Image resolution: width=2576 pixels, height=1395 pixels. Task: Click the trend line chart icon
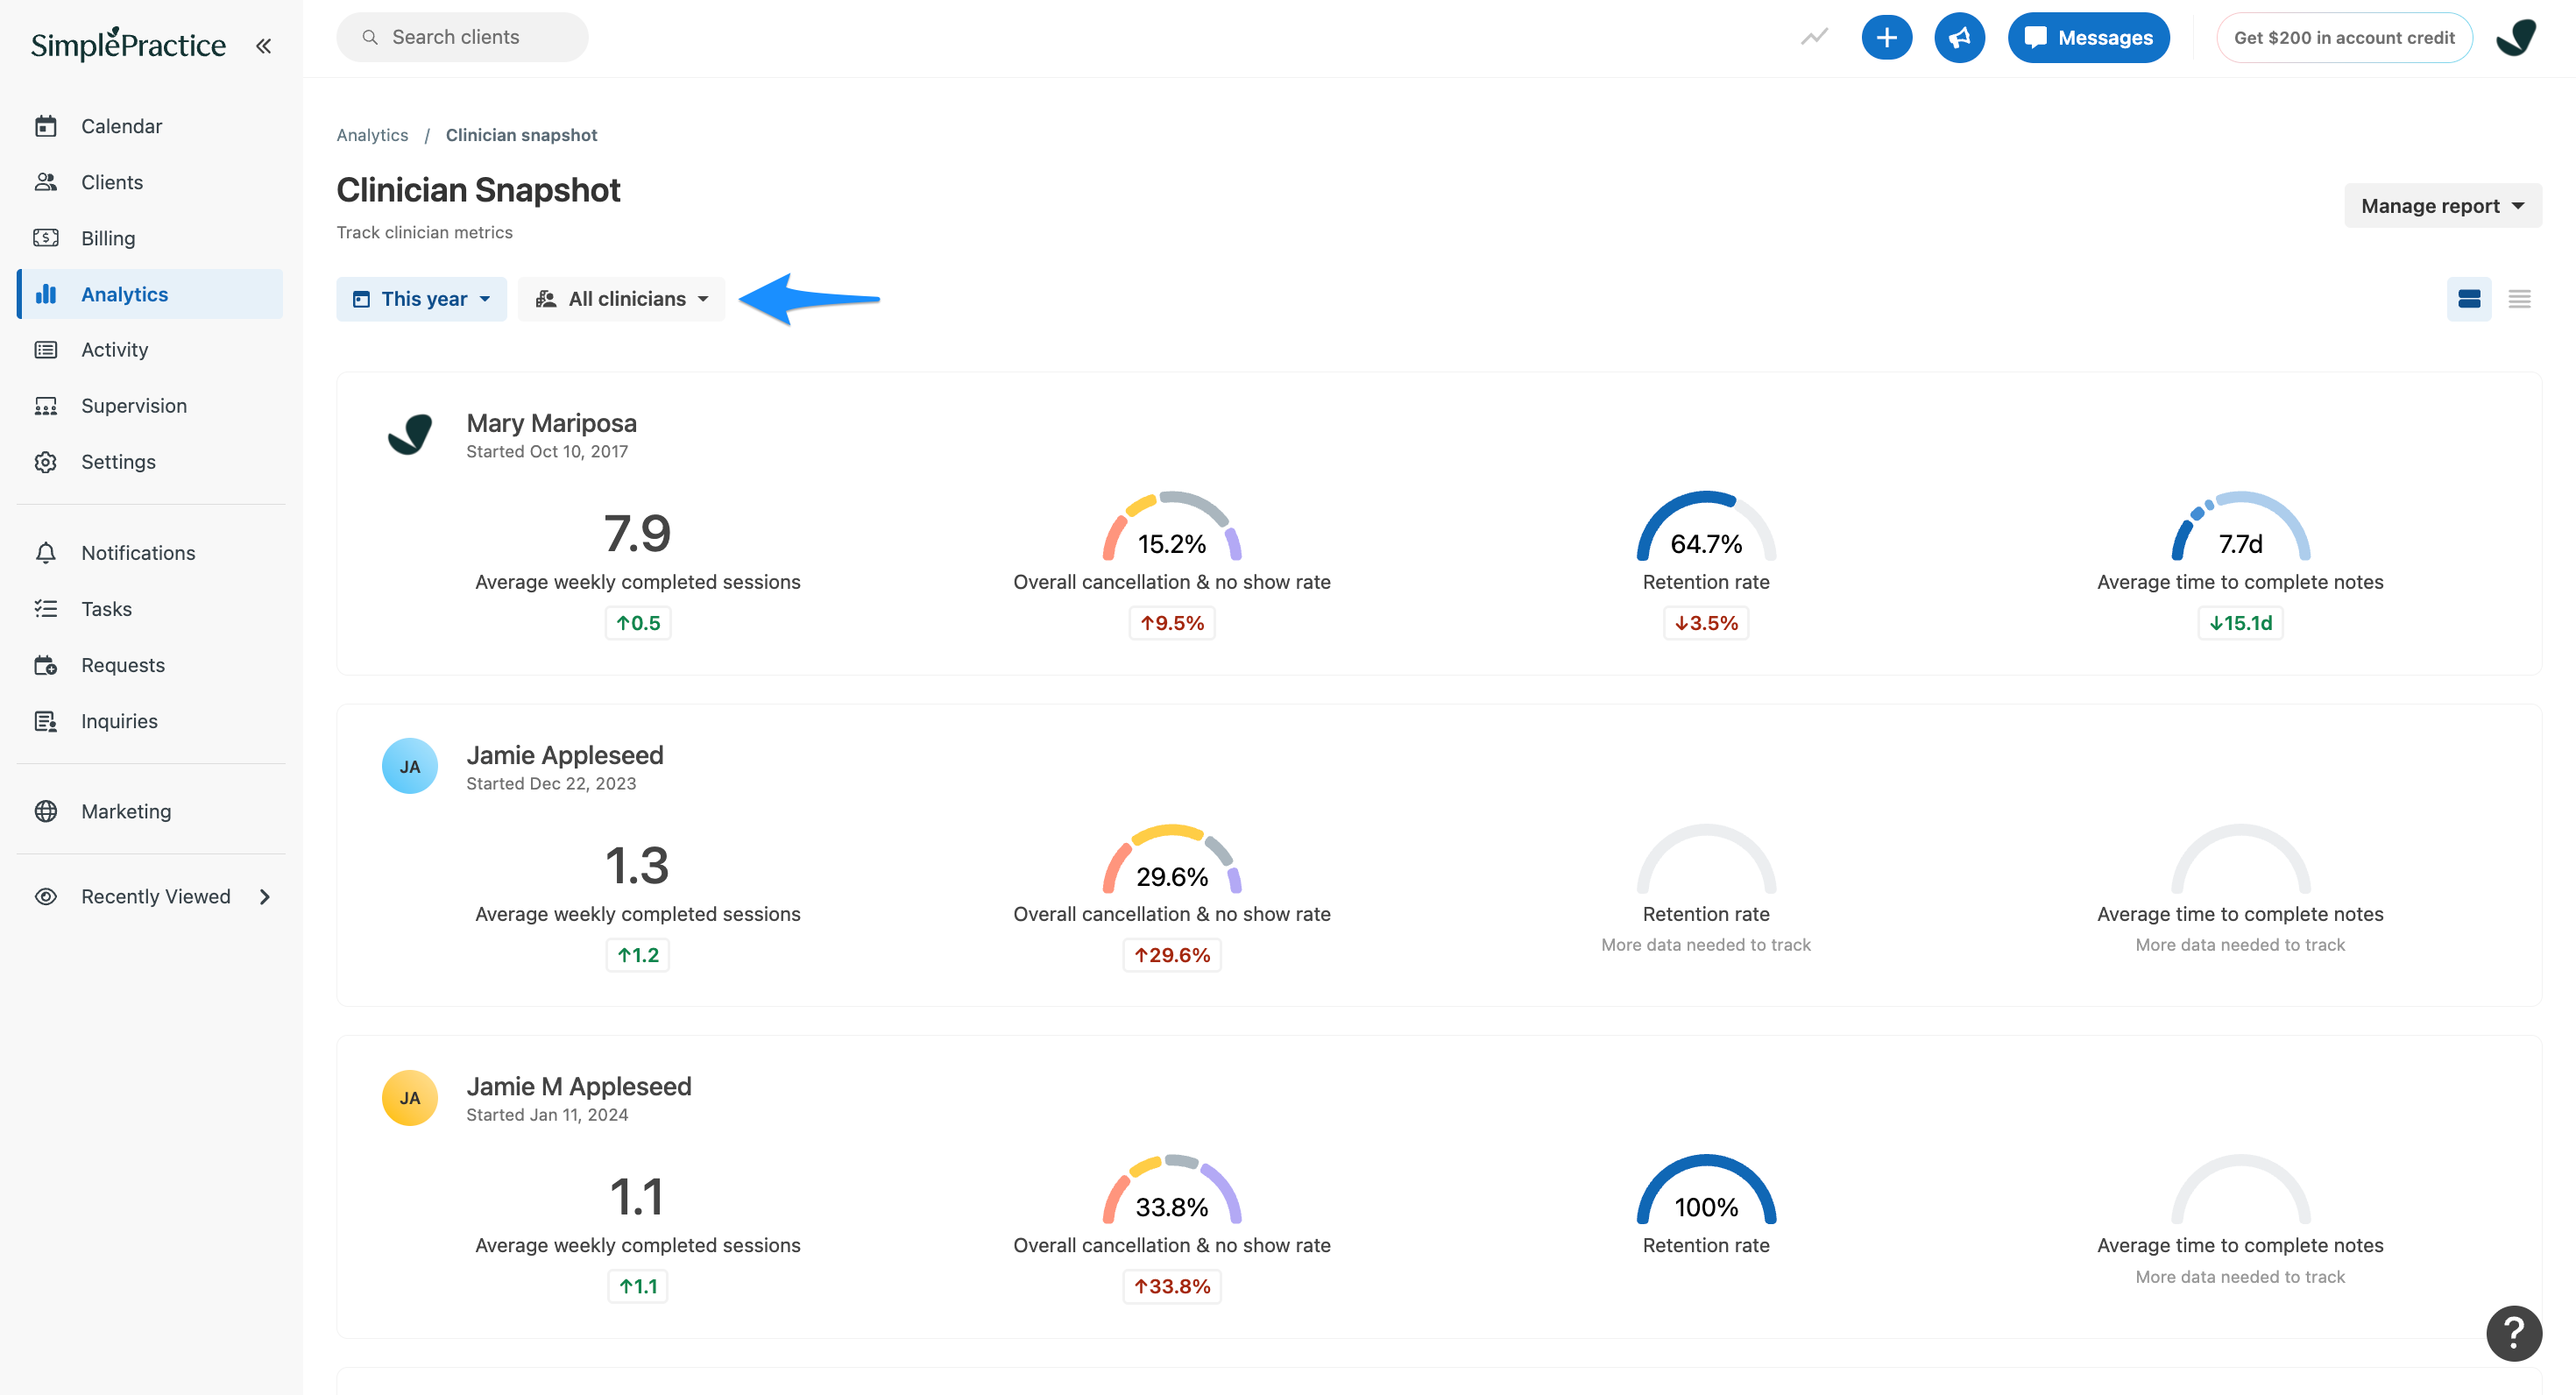coord(1814,37)
